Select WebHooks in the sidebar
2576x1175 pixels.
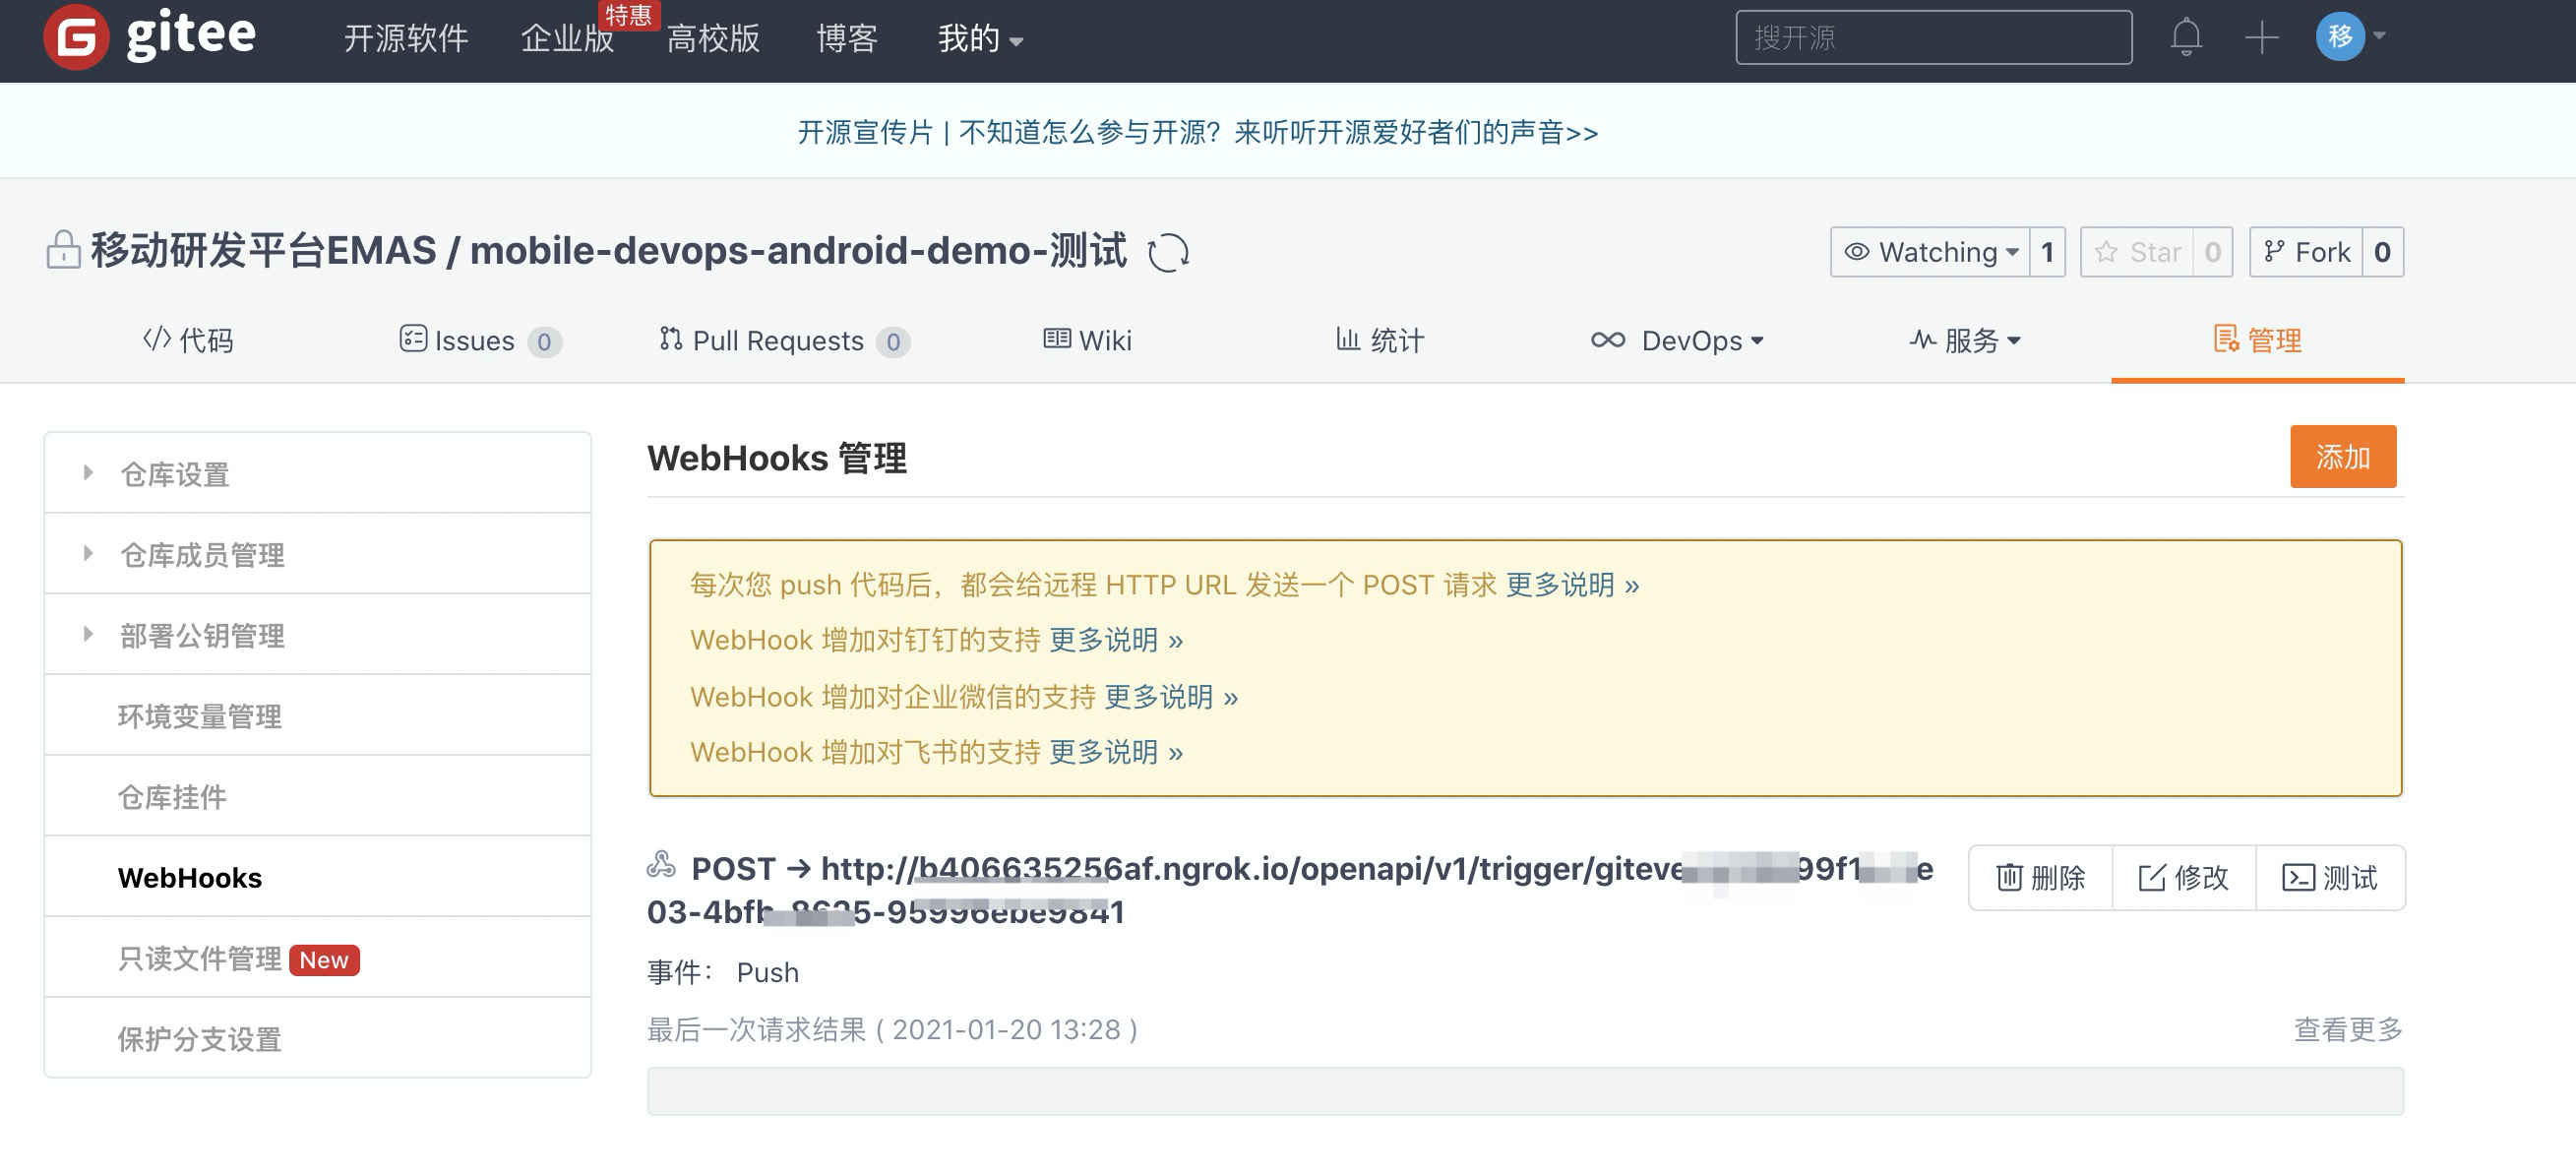317,877
